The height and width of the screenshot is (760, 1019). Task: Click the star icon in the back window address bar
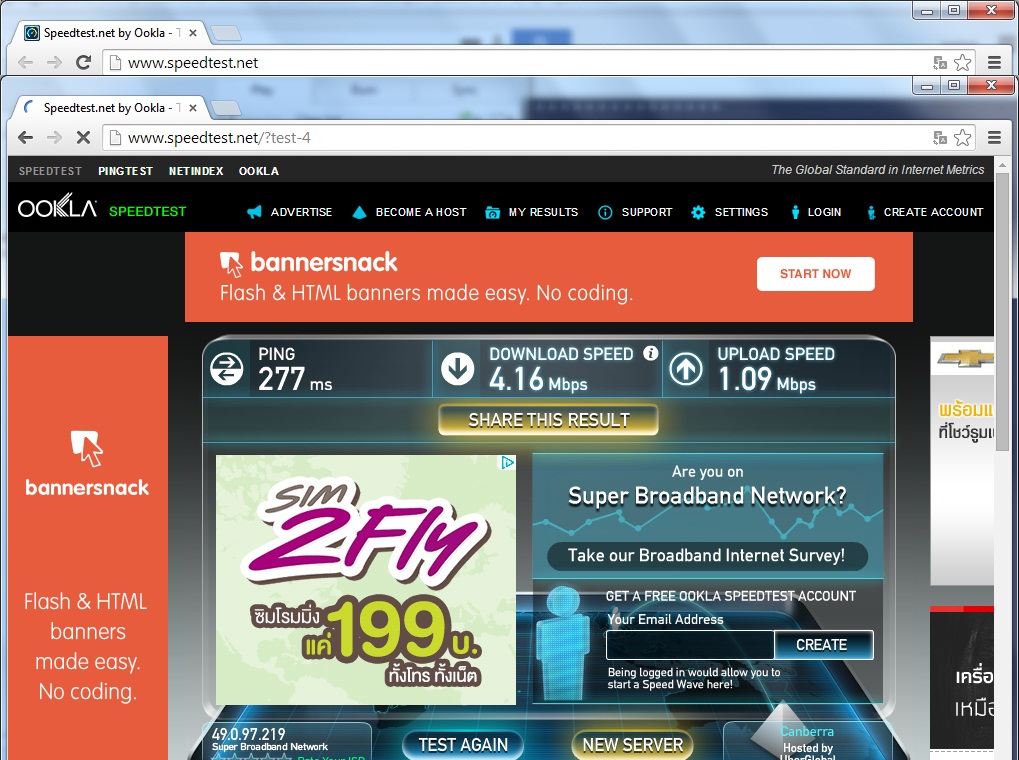(x=962, y=62)
